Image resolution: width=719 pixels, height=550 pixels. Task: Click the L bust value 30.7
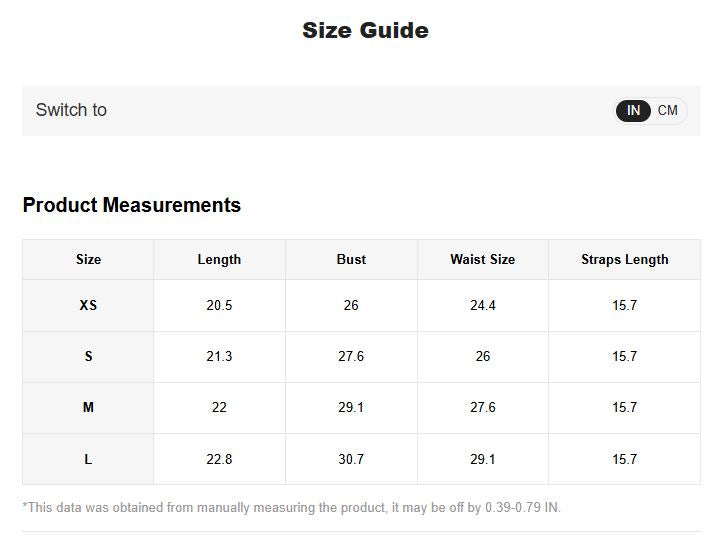coord(351,459)
